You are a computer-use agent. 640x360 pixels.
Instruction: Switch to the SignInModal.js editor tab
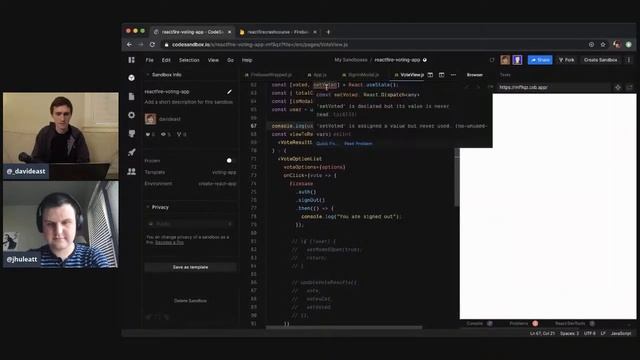[x=361, y=75]
